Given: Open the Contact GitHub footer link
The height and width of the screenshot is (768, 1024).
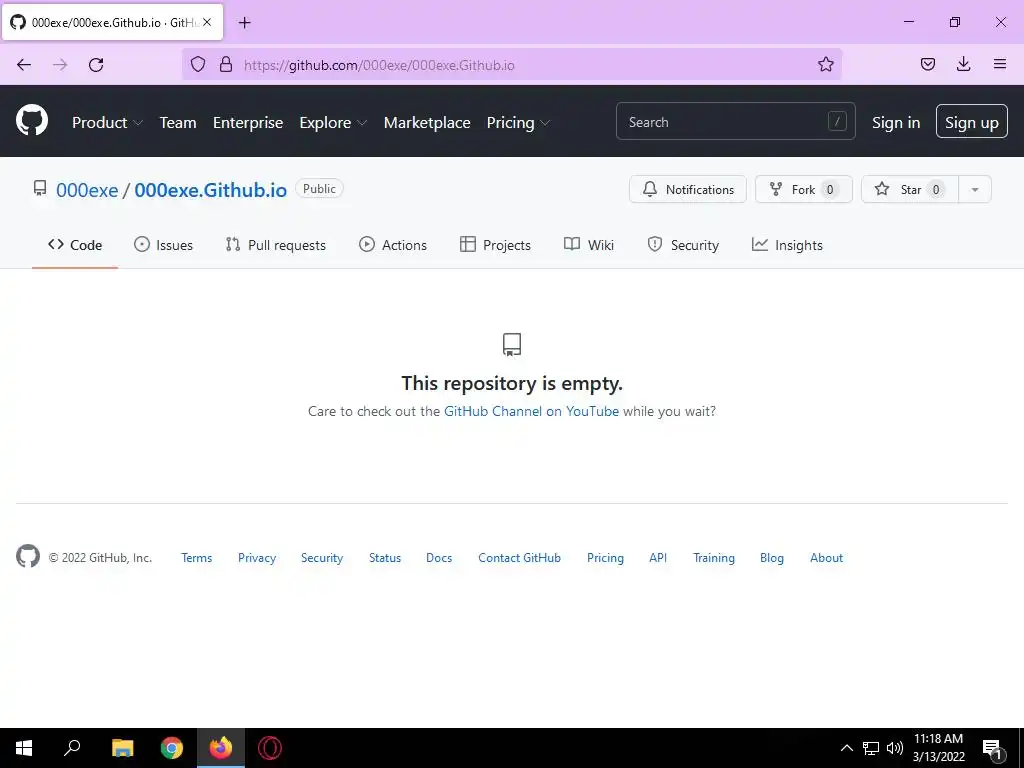Looking at the screenshot, I should (519, 558).
